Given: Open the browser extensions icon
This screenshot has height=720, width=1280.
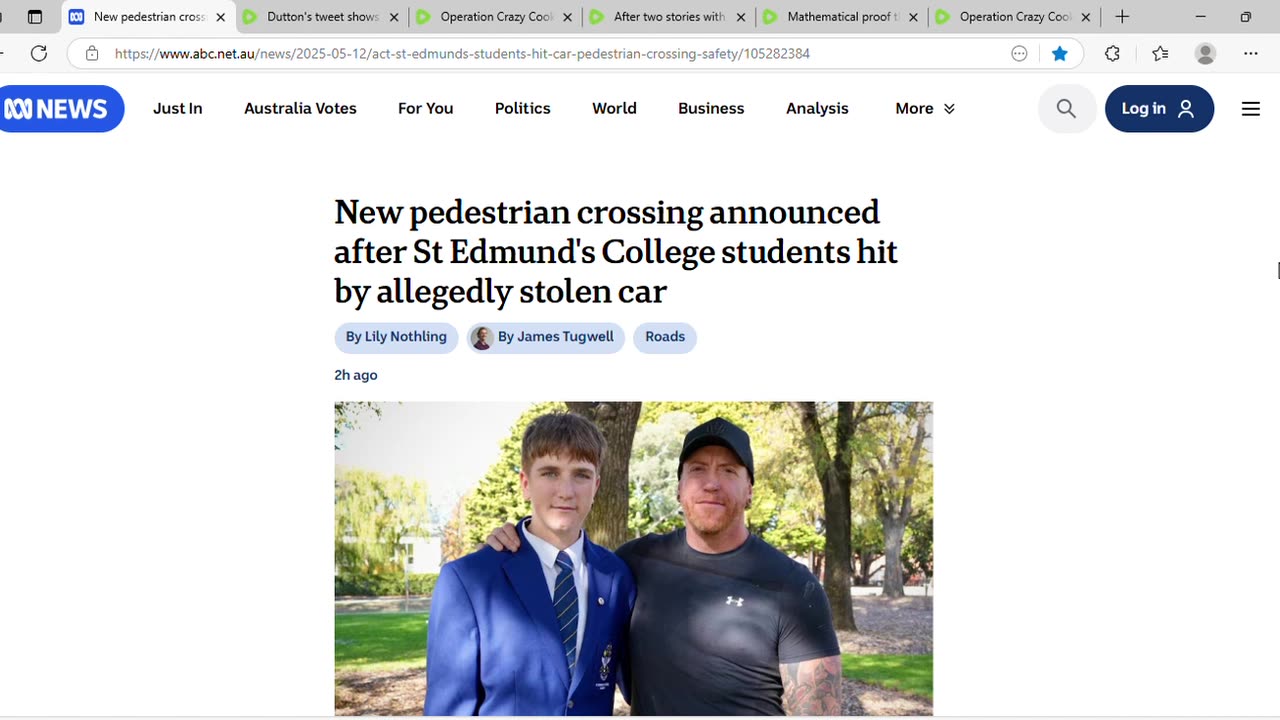Looking at the screenshot, I should 1112,54.
